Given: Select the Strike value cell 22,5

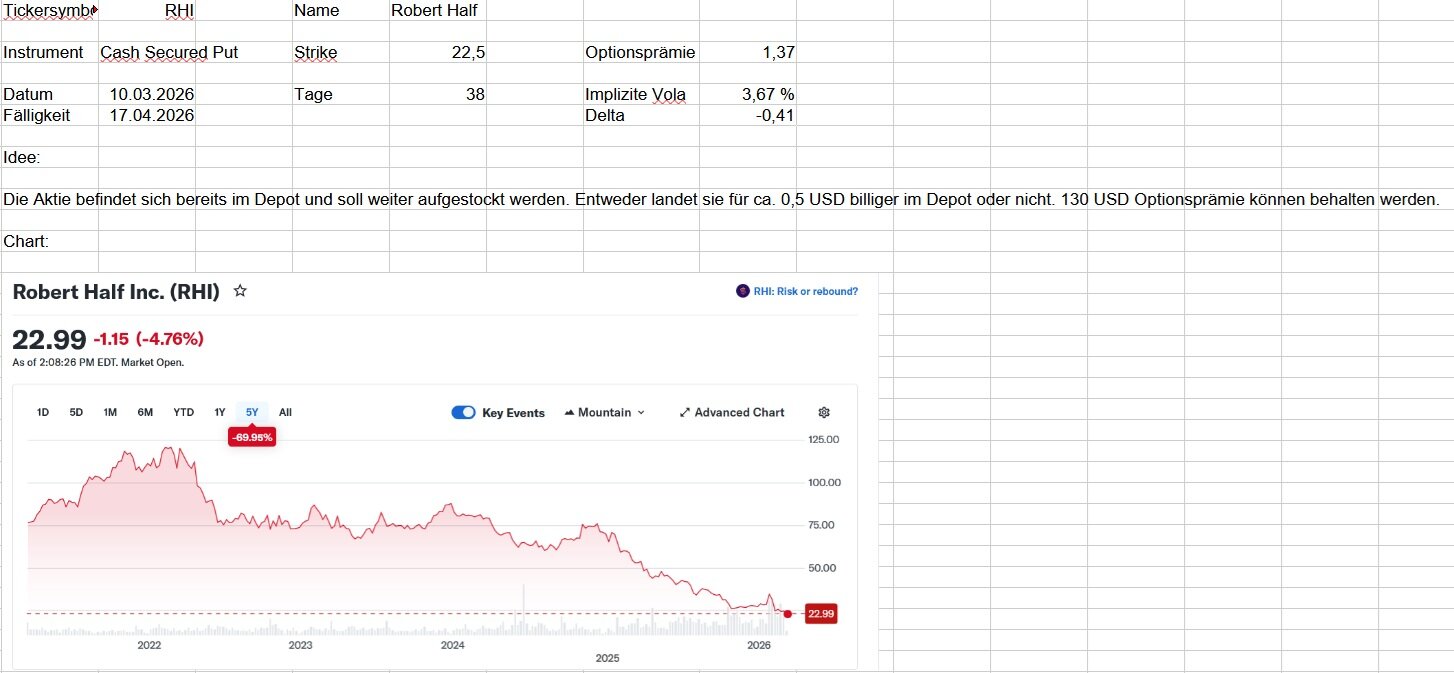Looking at the screenshot, I should tap(438, 52).
